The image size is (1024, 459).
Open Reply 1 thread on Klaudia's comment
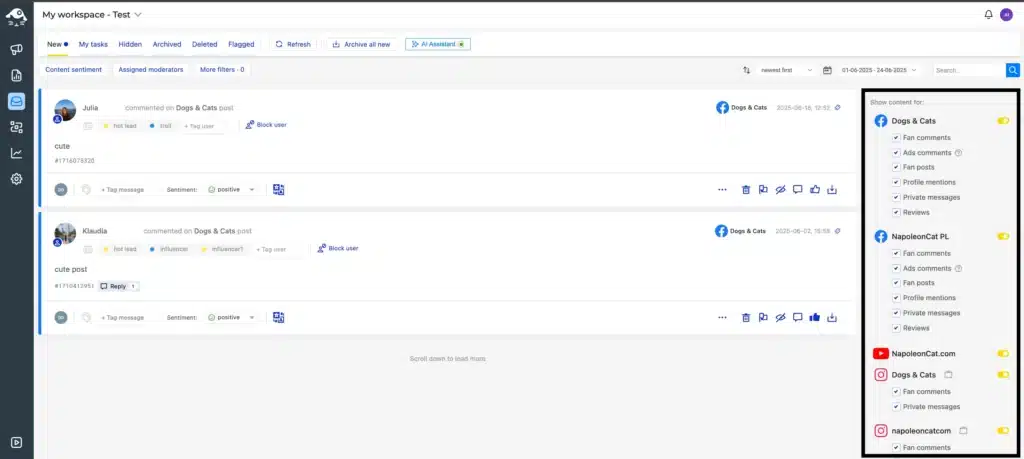point(119,287)
